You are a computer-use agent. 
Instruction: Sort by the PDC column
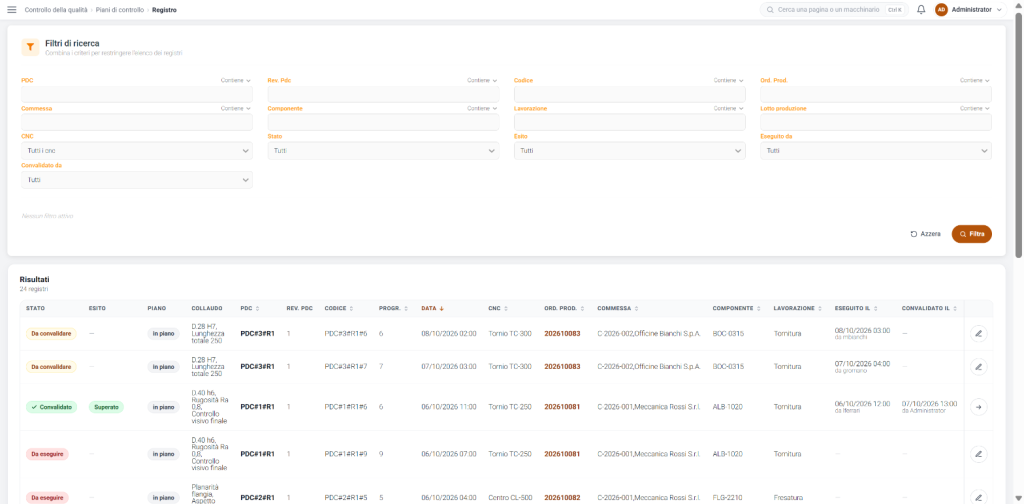(249, 308)
